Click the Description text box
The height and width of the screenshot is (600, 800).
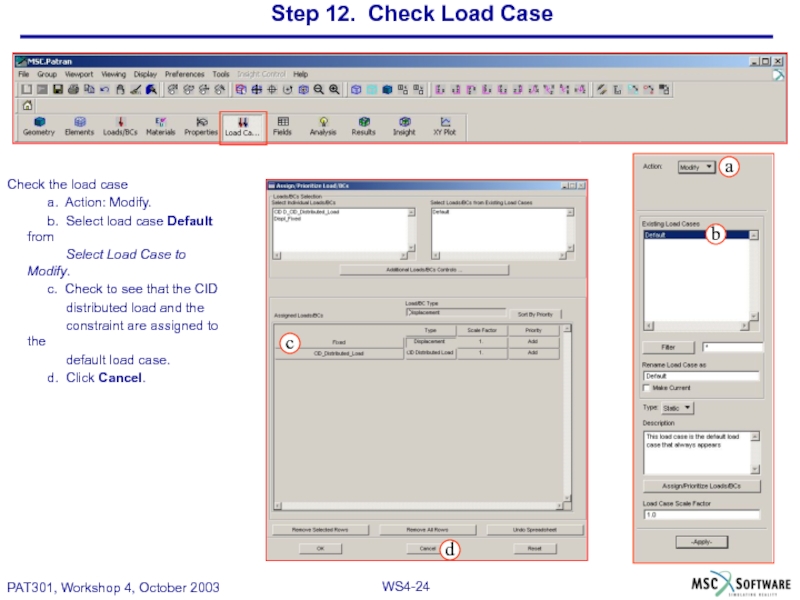click(x=697, y=453)
